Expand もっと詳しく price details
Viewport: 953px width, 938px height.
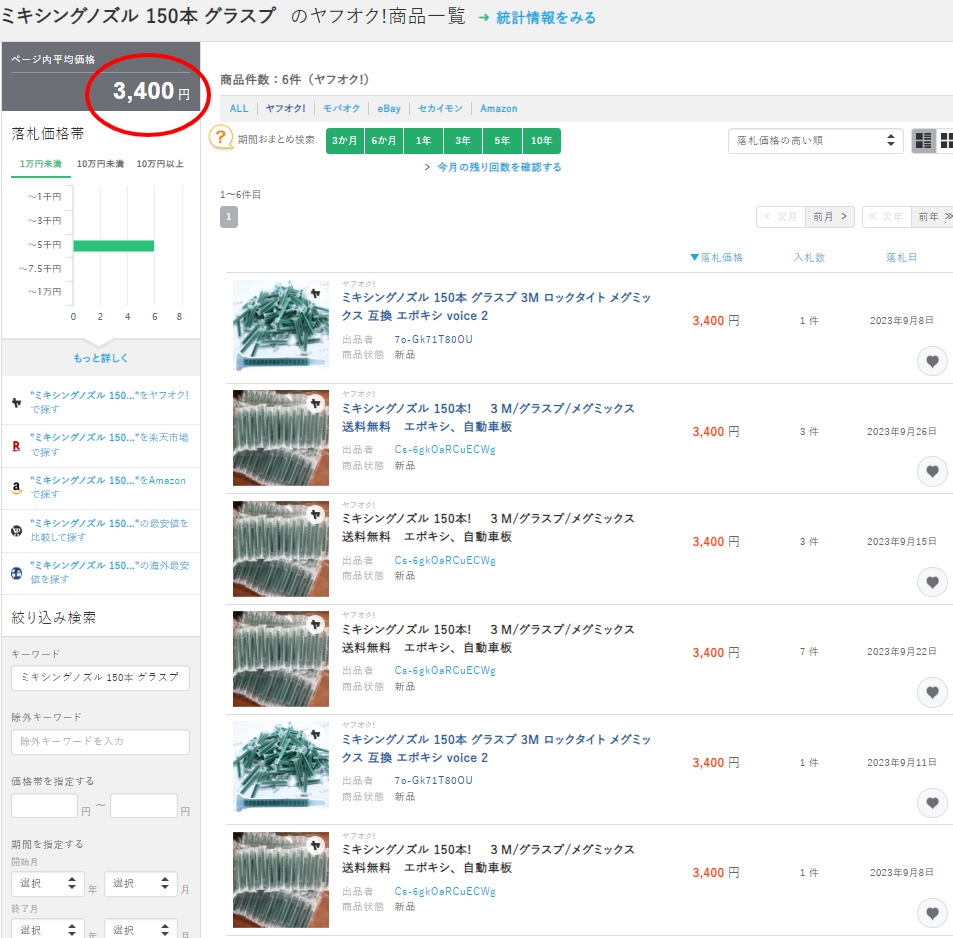coord(100,358)
